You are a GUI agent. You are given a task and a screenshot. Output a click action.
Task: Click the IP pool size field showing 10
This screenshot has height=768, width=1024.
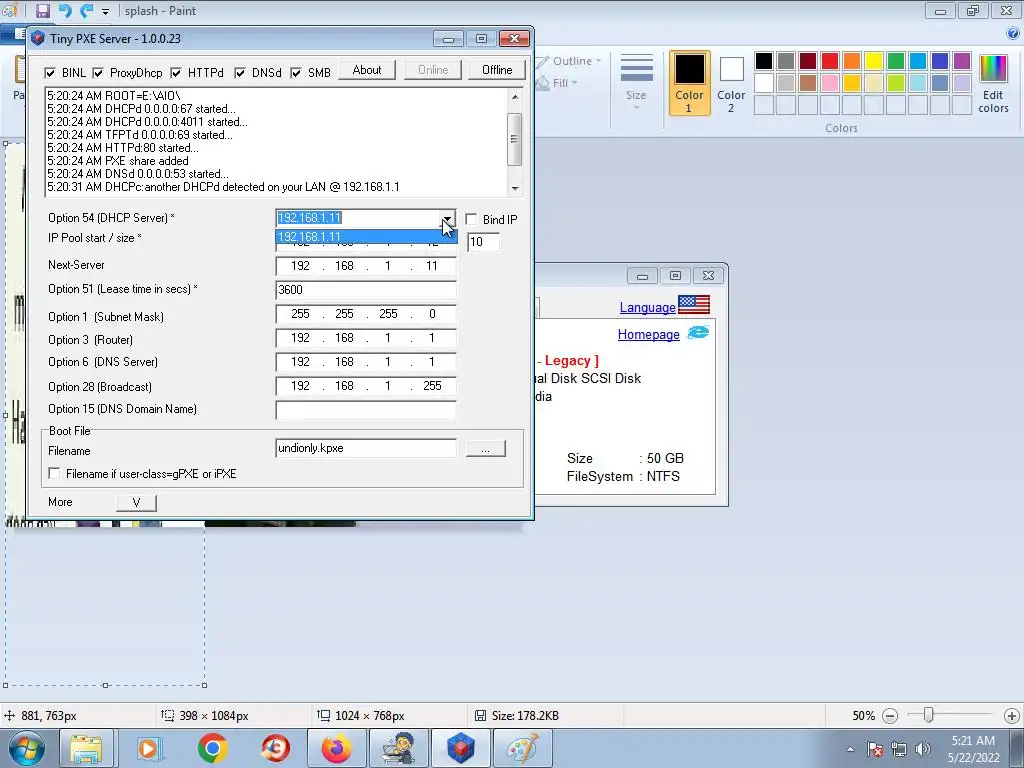[x=484, y=242]
